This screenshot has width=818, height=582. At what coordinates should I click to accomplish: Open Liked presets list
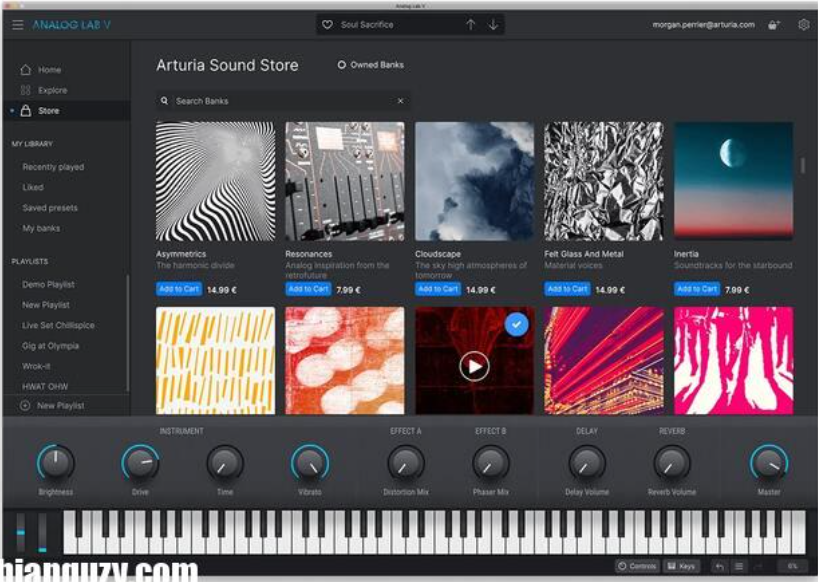coord(33,187)
